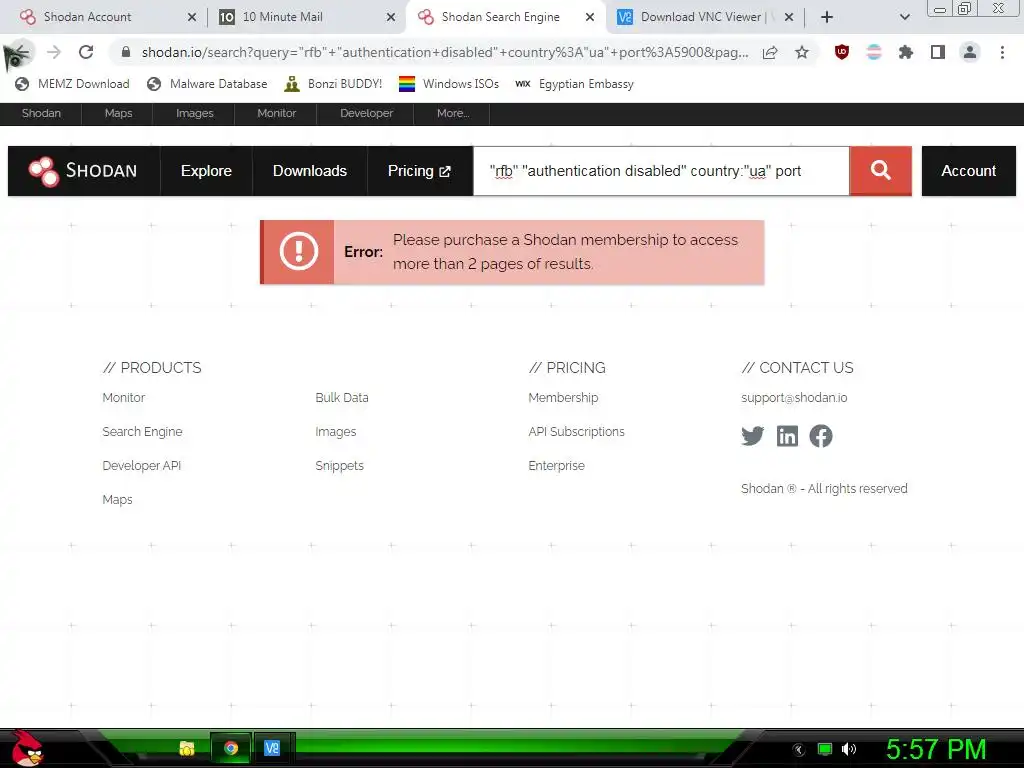The height and width of the screenshot is (768, 1024).
Task: Click the share page icon in address bar
Action: point(770,52)
